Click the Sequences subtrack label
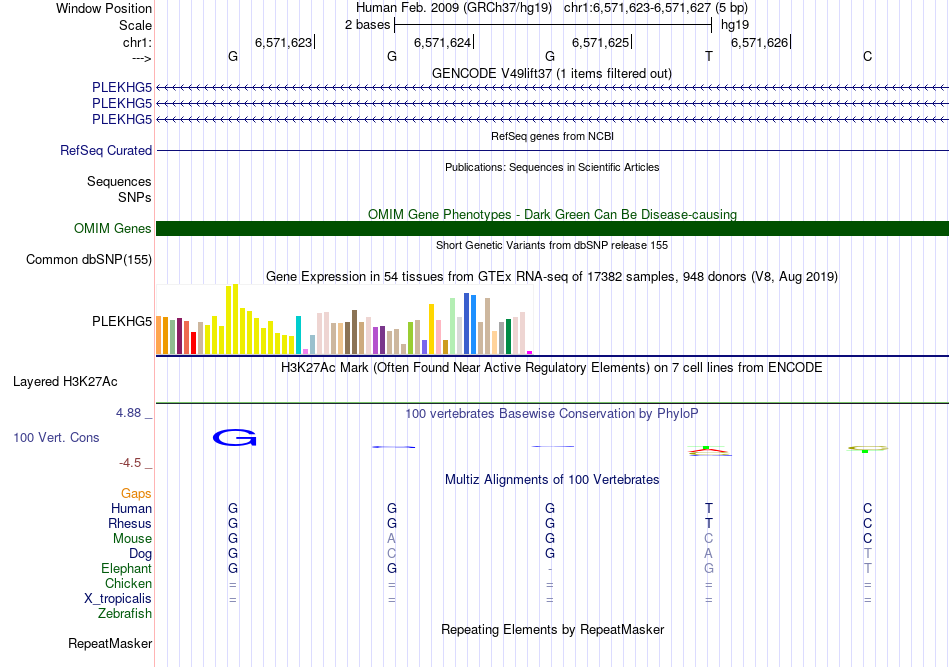Image resolution: width=950 pixels, height=667 pixels. [x=119, y=182]
